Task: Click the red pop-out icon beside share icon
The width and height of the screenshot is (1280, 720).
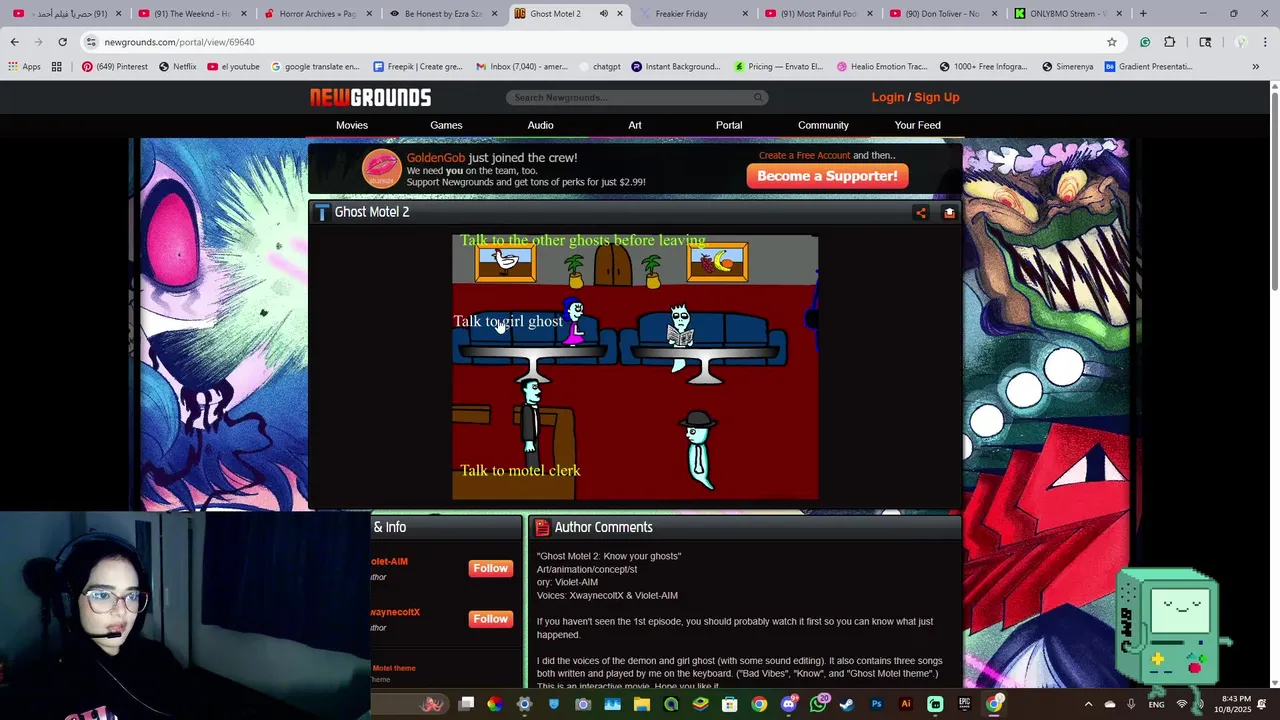Action: click(949, 212)
